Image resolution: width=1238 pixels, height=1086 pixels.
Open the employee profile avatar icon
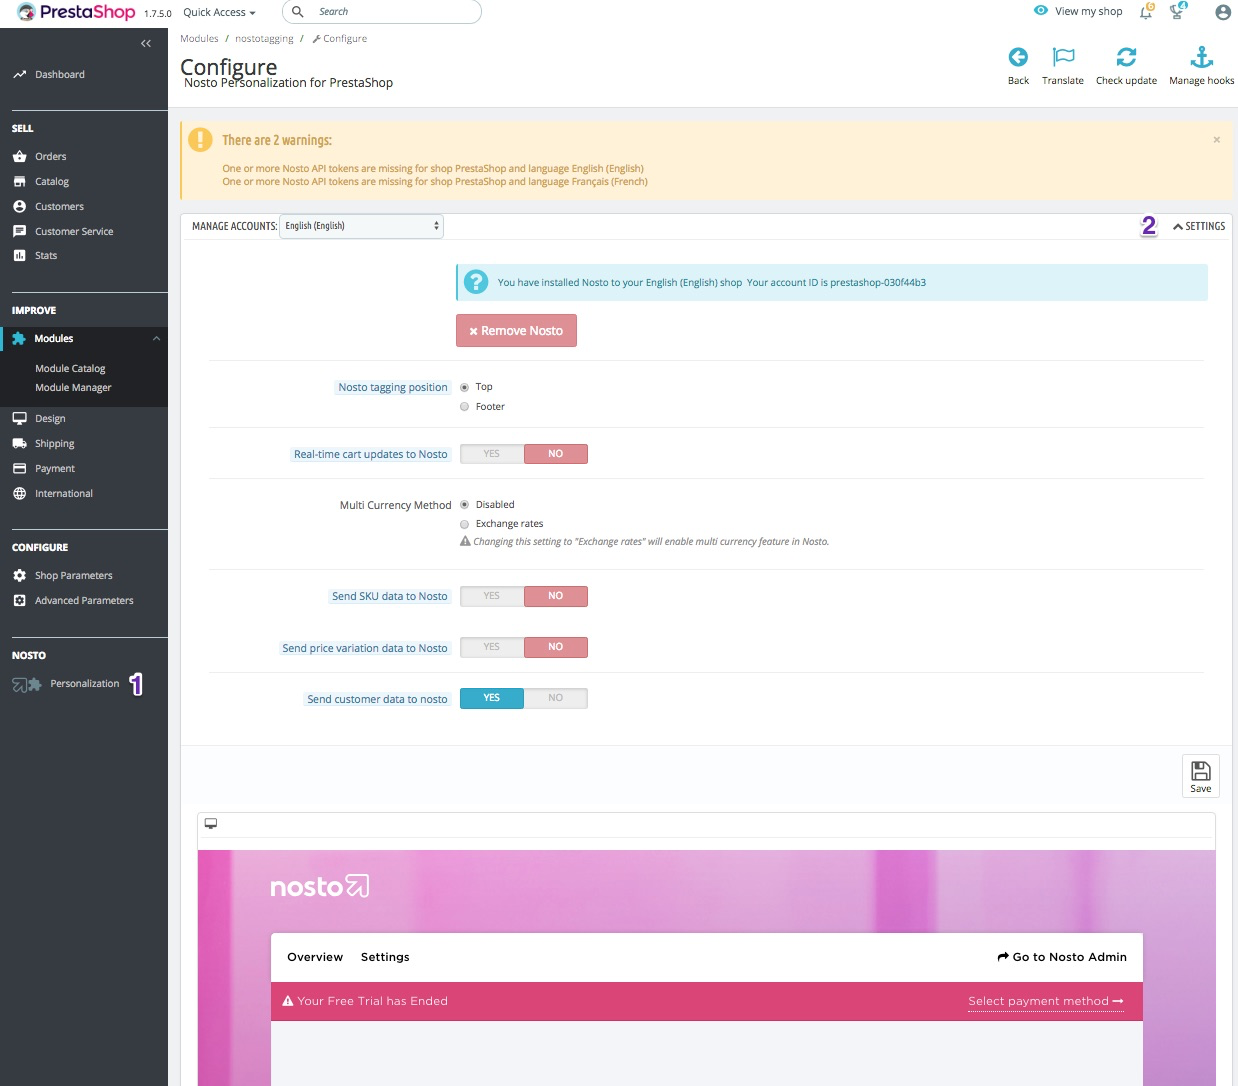[x=1222, y=12]
